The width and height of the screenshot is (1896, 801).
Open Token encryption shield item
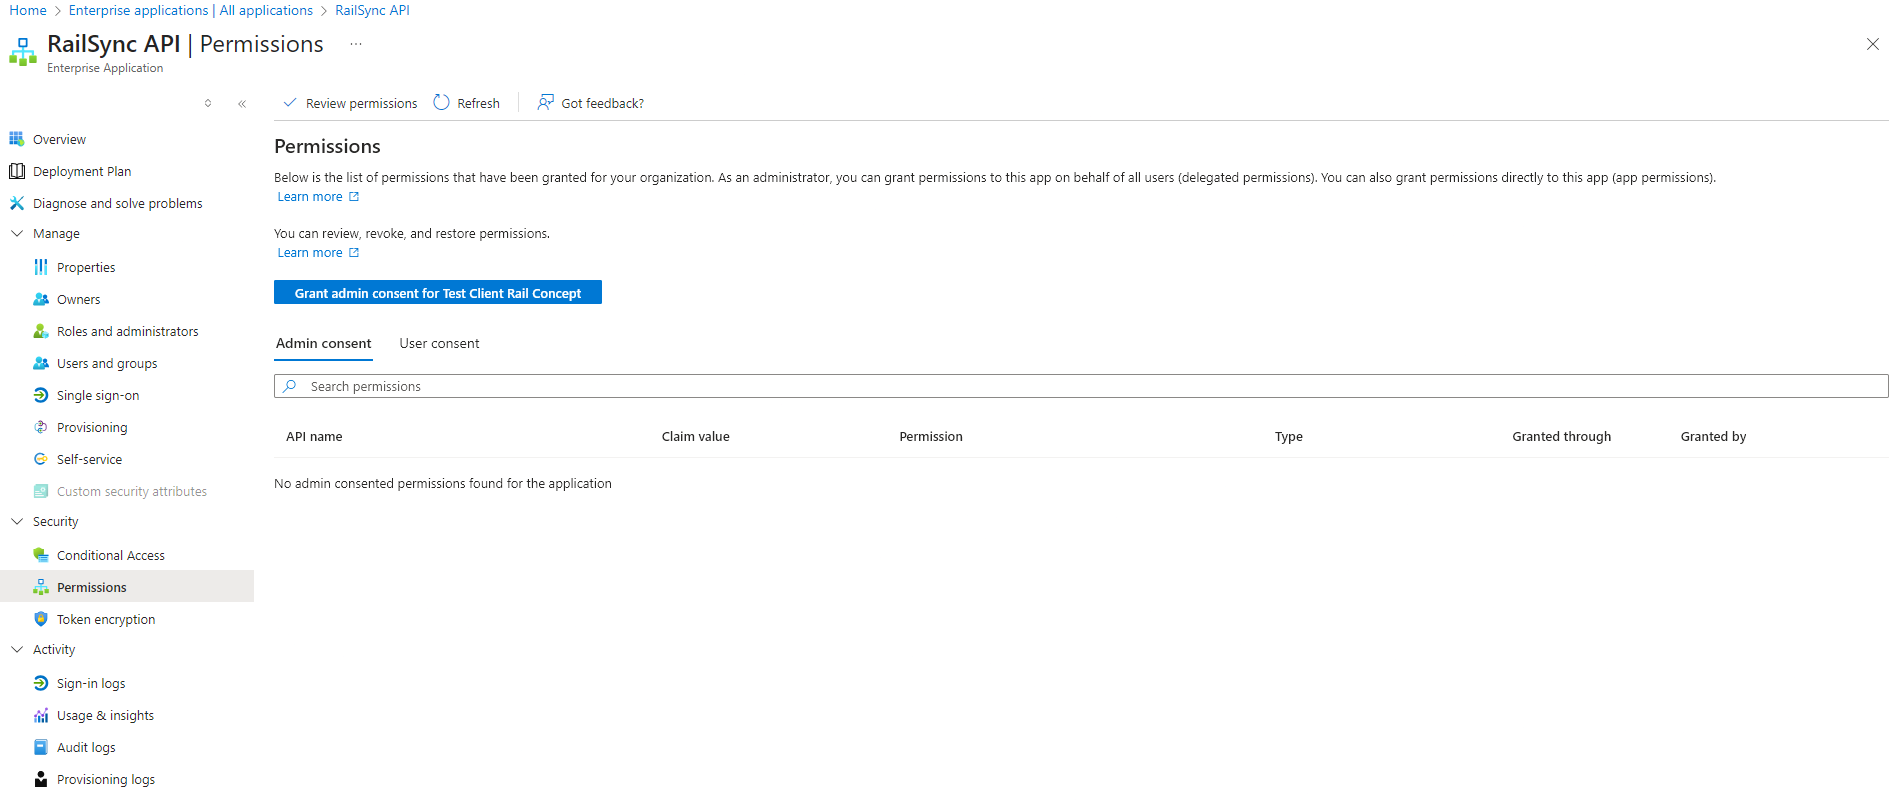point(105,619)
